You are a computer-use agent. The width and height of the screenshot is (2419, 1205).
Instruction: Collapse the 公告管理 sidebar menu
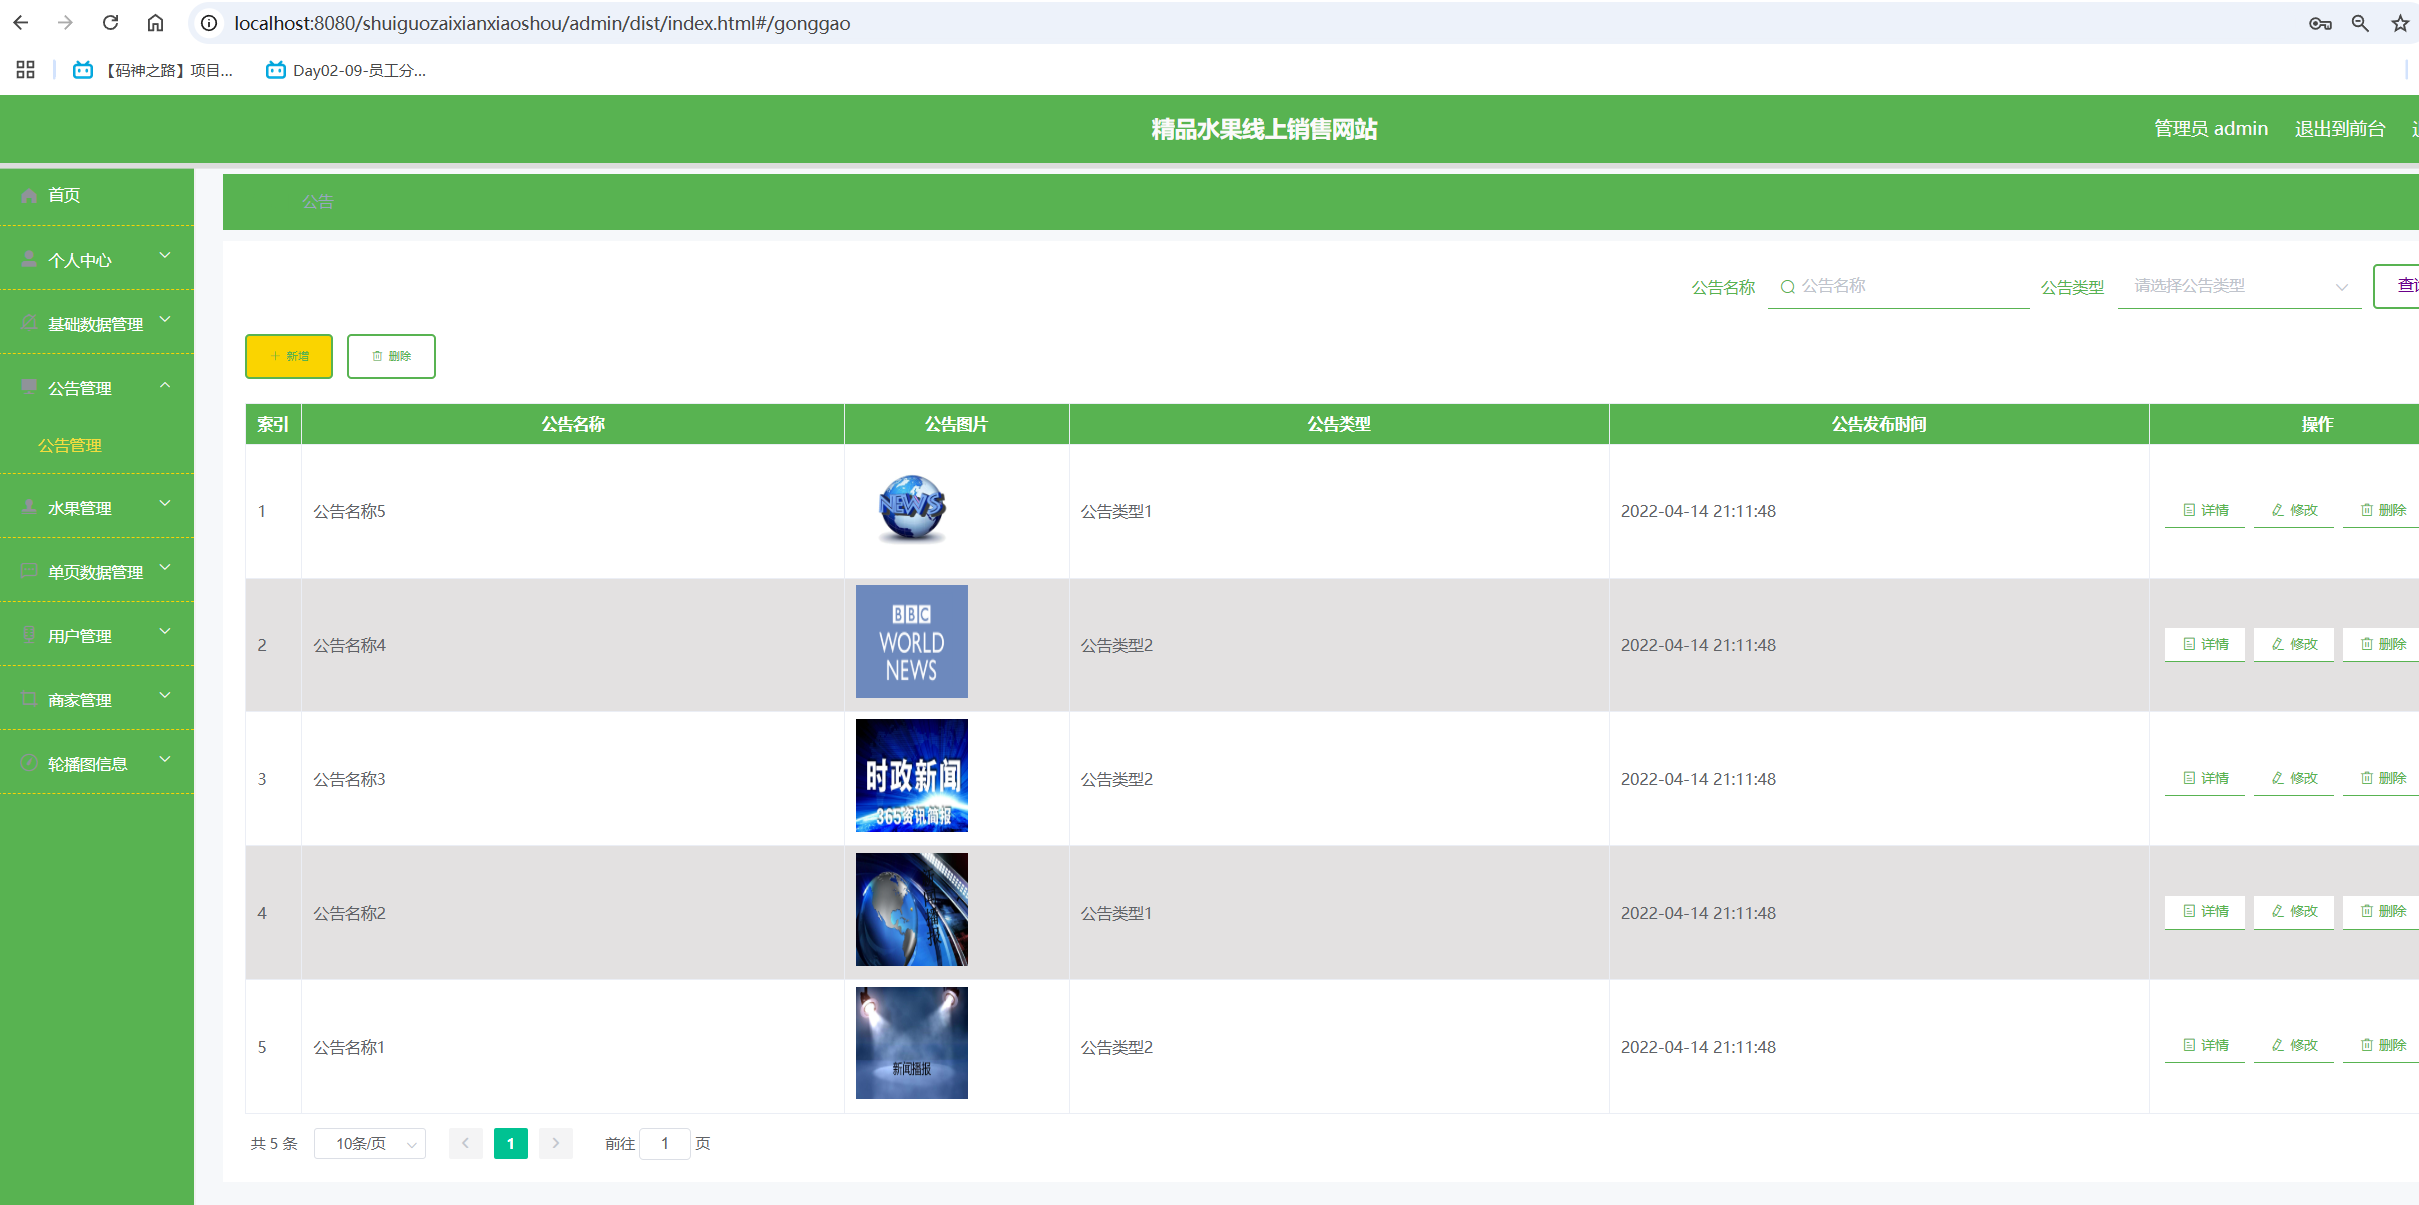coord(96,387)
